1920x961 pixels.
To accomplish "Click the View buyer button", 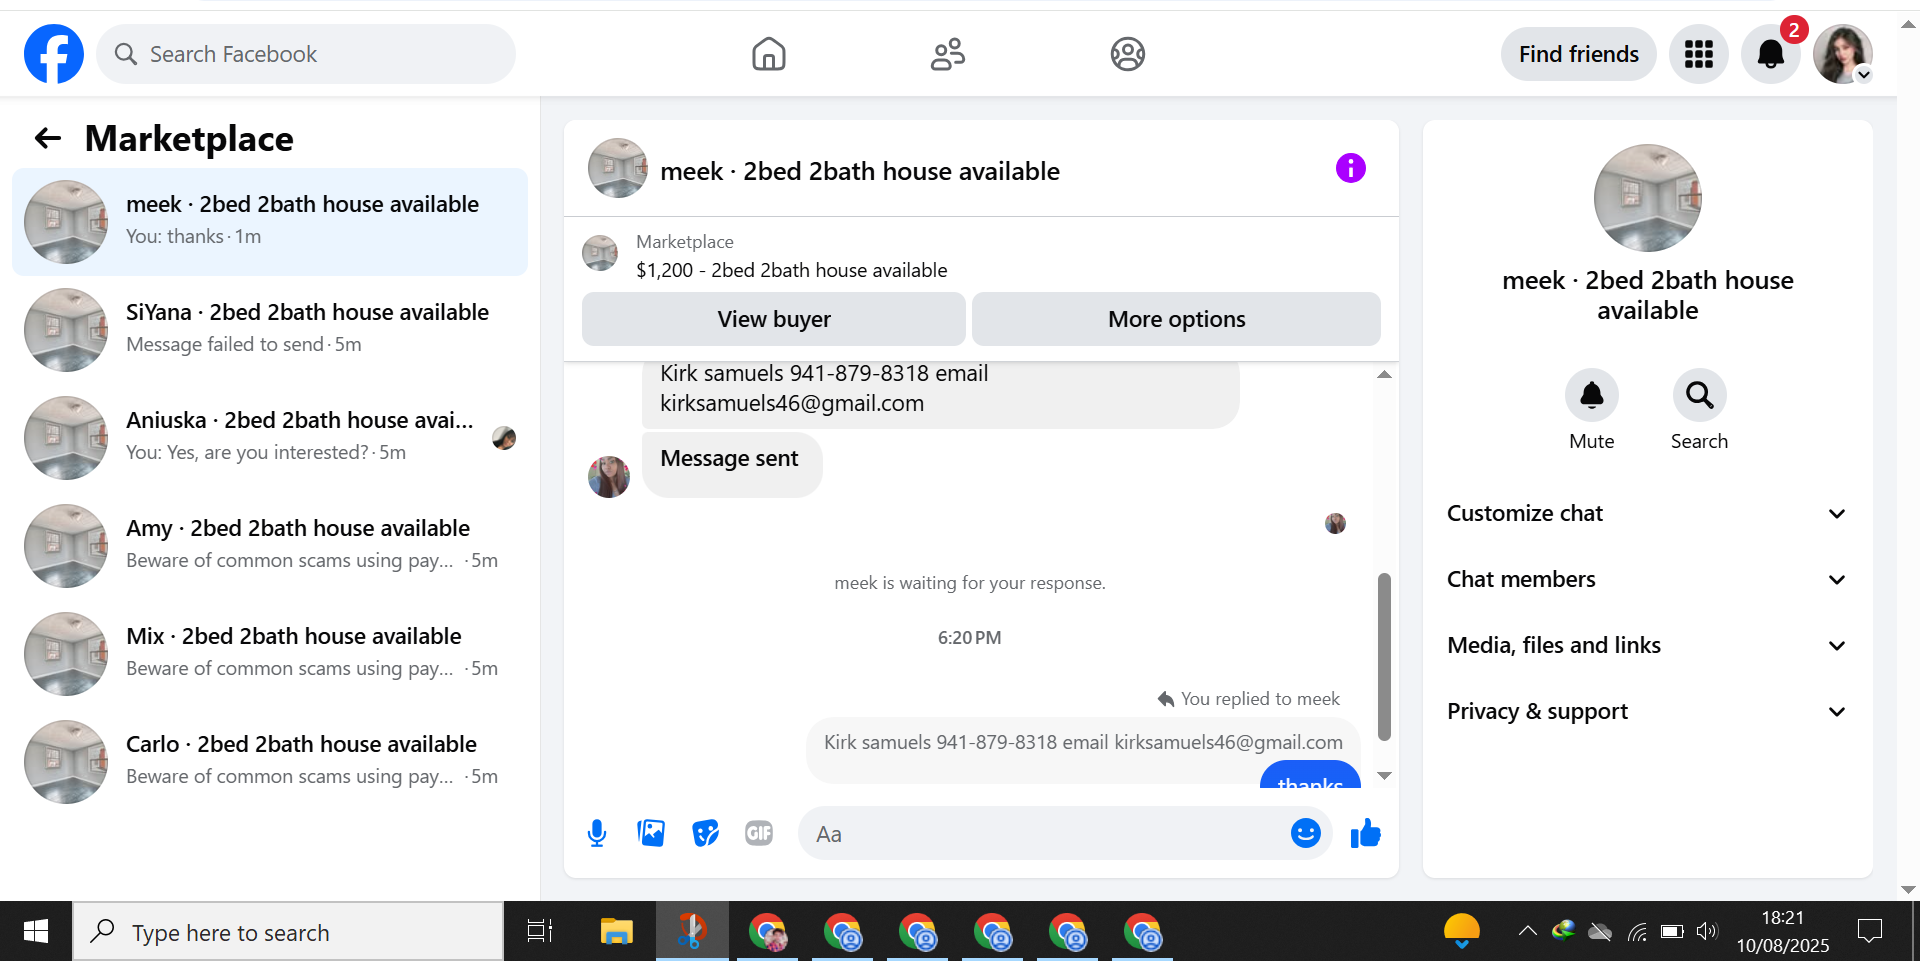I will click(774, 319).
